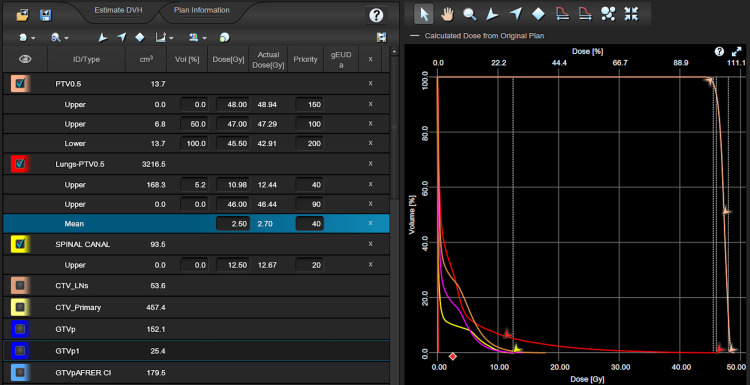Screen dimensions: 750x385
Task: Select the magnifier zoom tool
Action: pyautogui.click(x=470, y=14)
